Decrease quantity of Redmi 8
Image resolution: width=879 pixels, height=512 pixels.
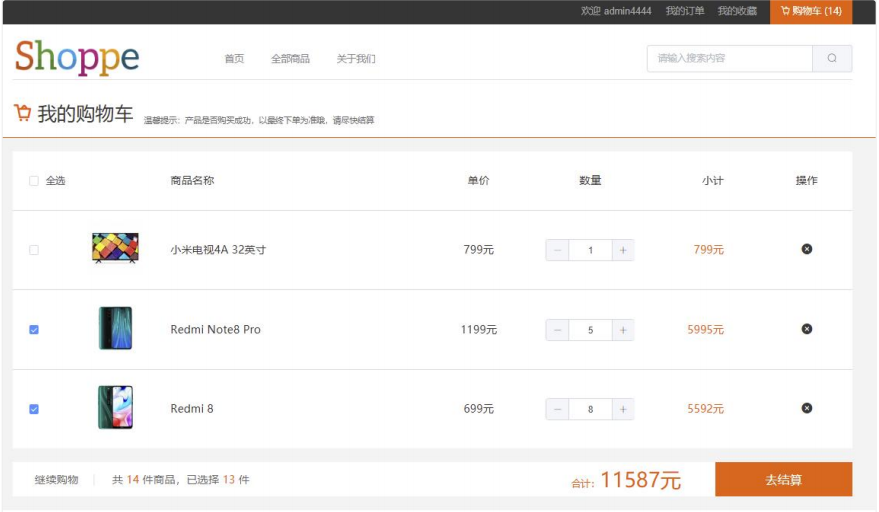tap(557, 409)
